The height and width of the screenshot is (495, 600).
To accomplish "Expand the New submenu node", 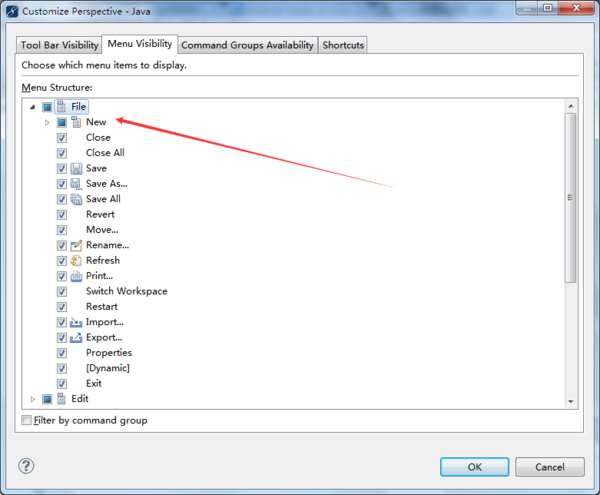I will (47, 122).
